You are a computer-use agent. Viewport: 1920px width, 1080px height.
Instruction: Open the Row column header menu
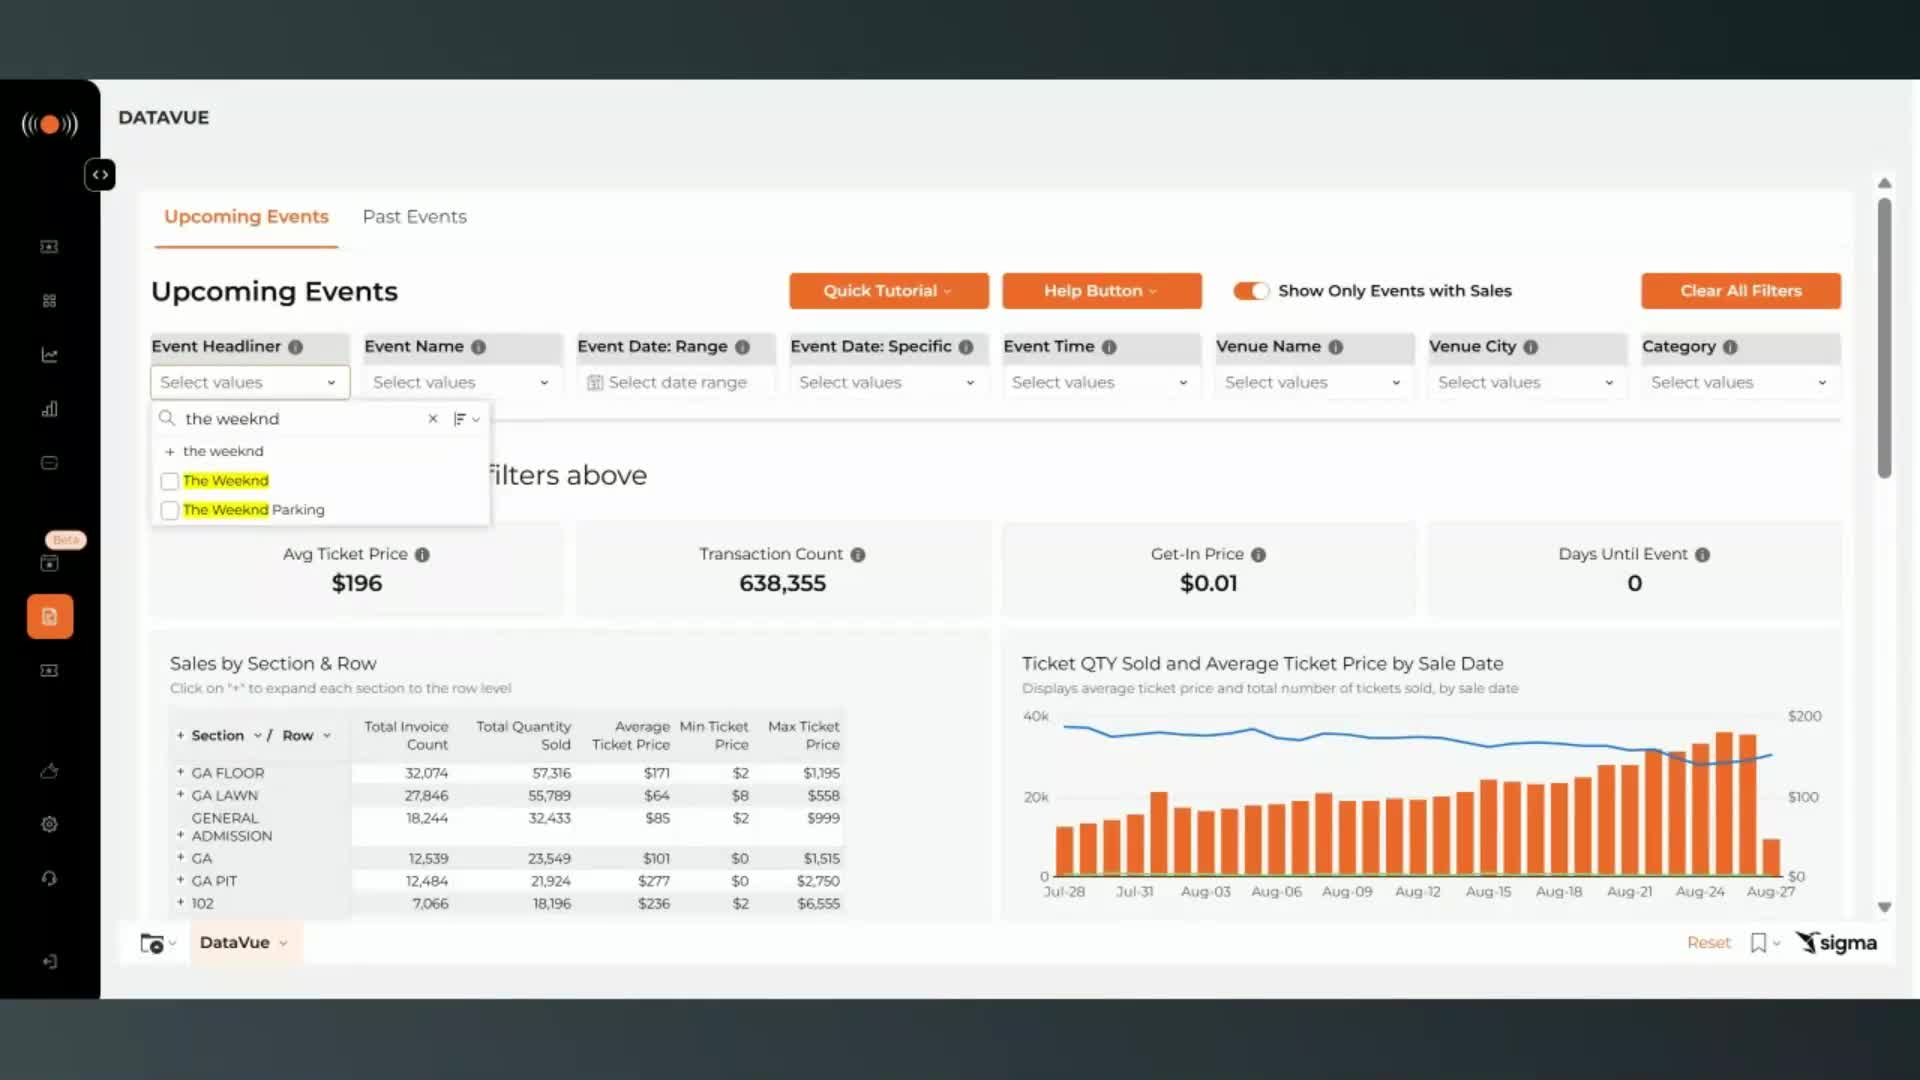tap(327, 735)
